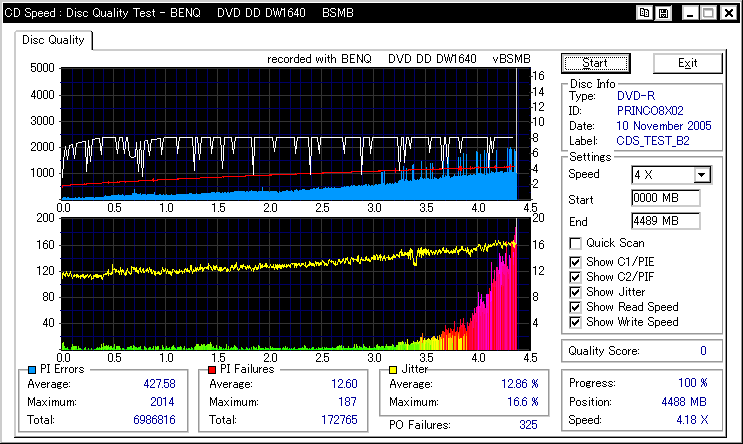Click the copy to clipboard icon in title bar

tap(645, 13)
